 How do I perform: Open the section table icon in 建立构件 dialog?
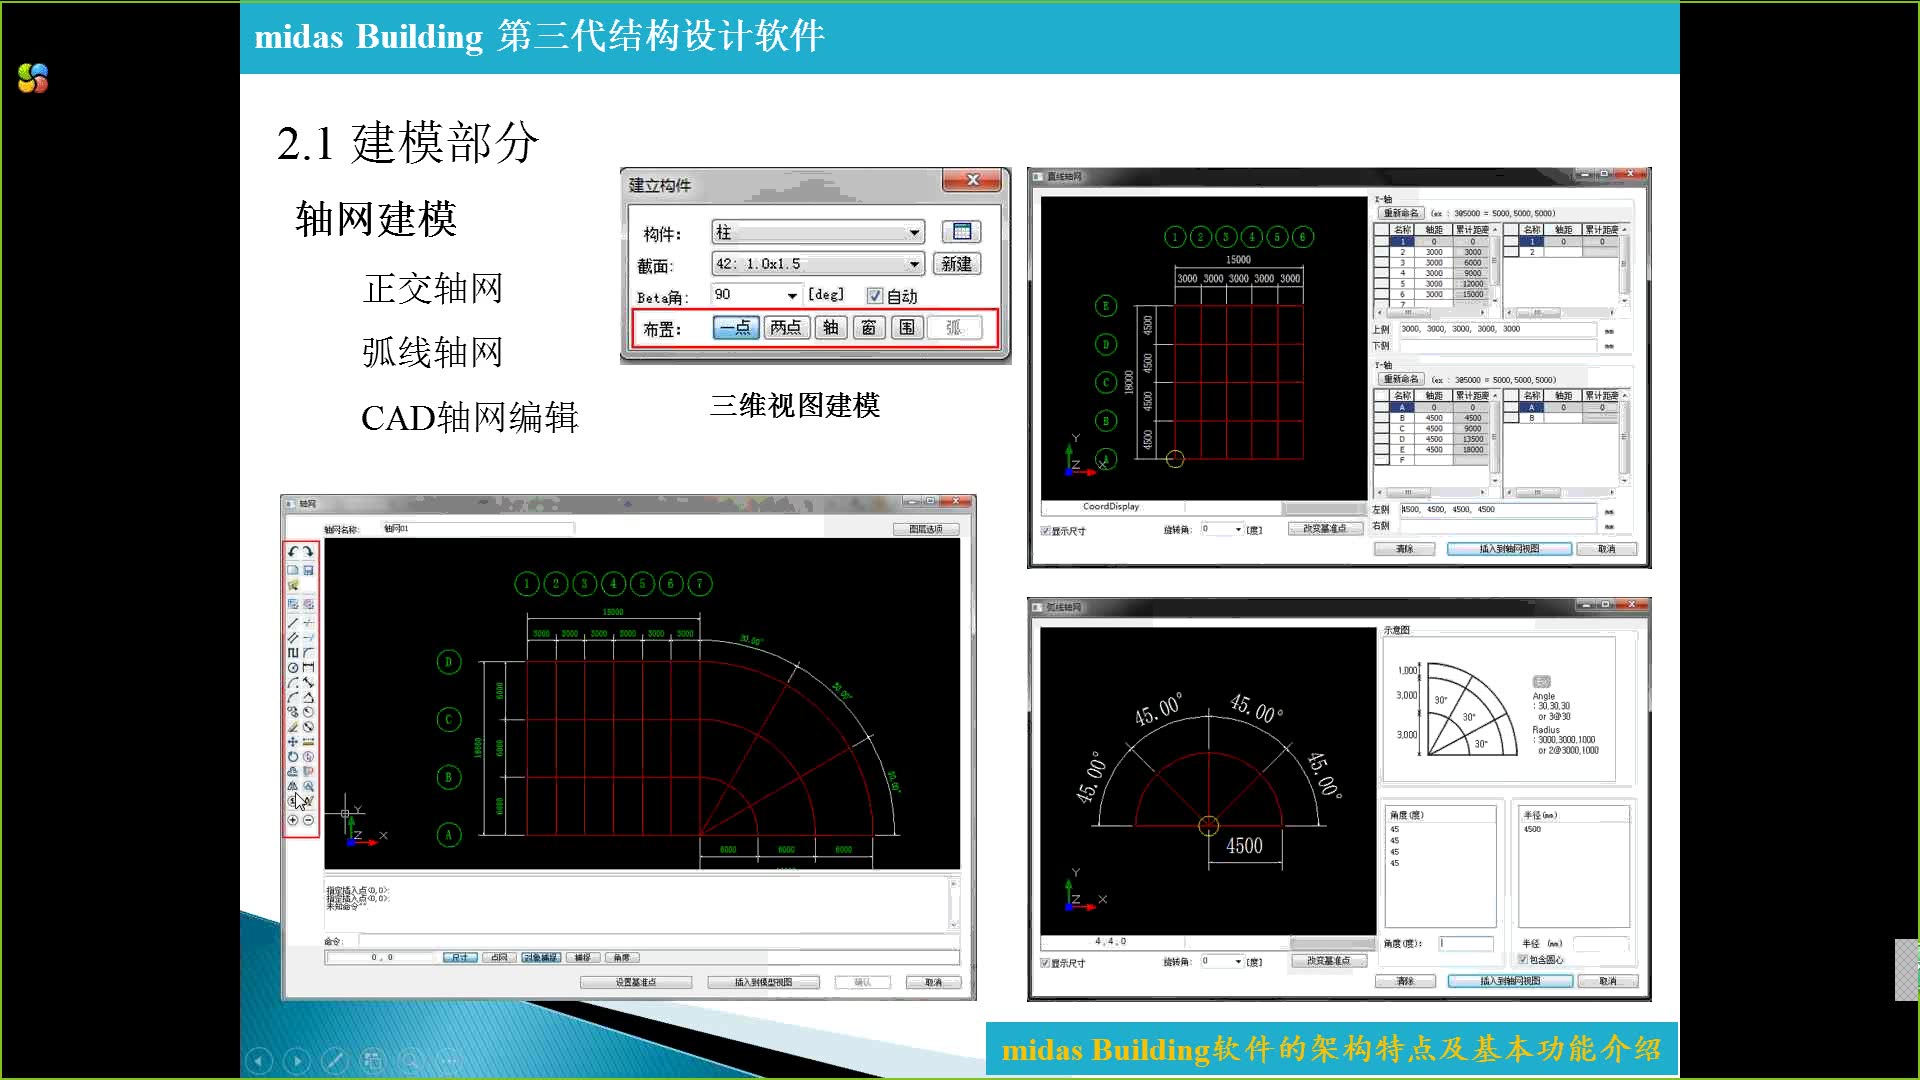click(x=961, y=232)
